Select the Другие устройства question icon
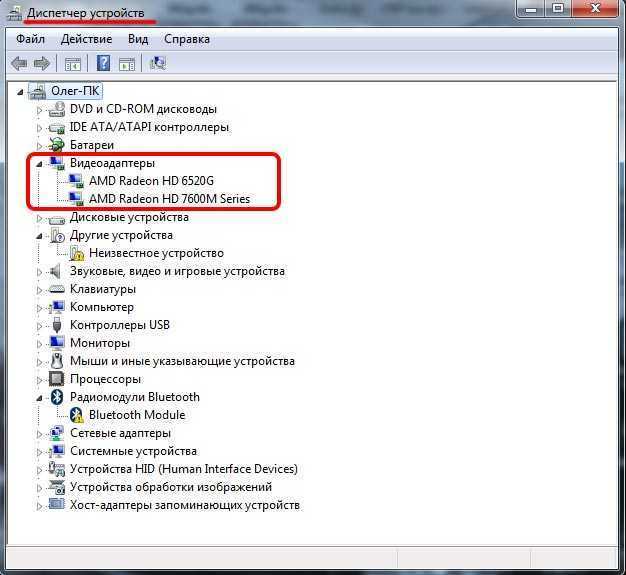The height and width of the screenshot is (575, 626). click(57, 236)
